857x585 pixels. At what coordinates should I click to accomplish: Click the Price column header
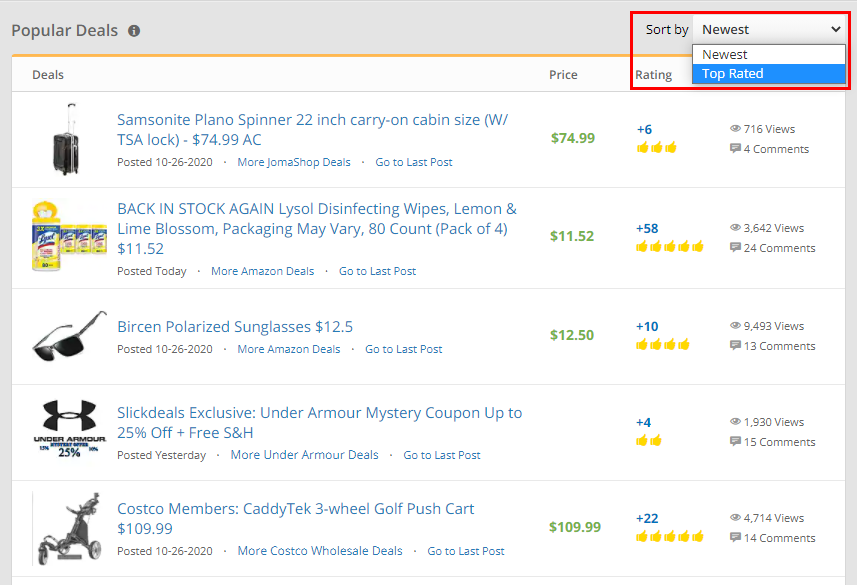click(x=563, y=75)
